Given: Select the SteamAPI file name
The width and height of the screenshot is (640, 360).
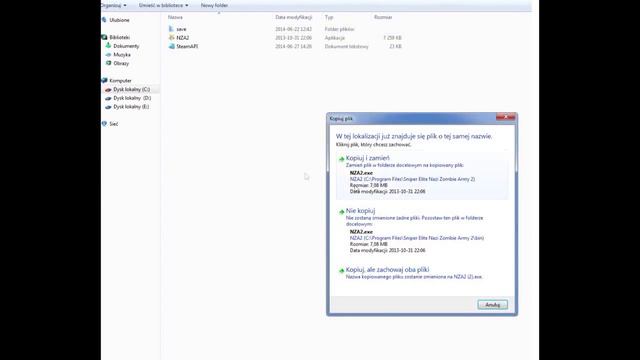Looking at the screenshot, I should pyautogui.click(x=187, y=47).
